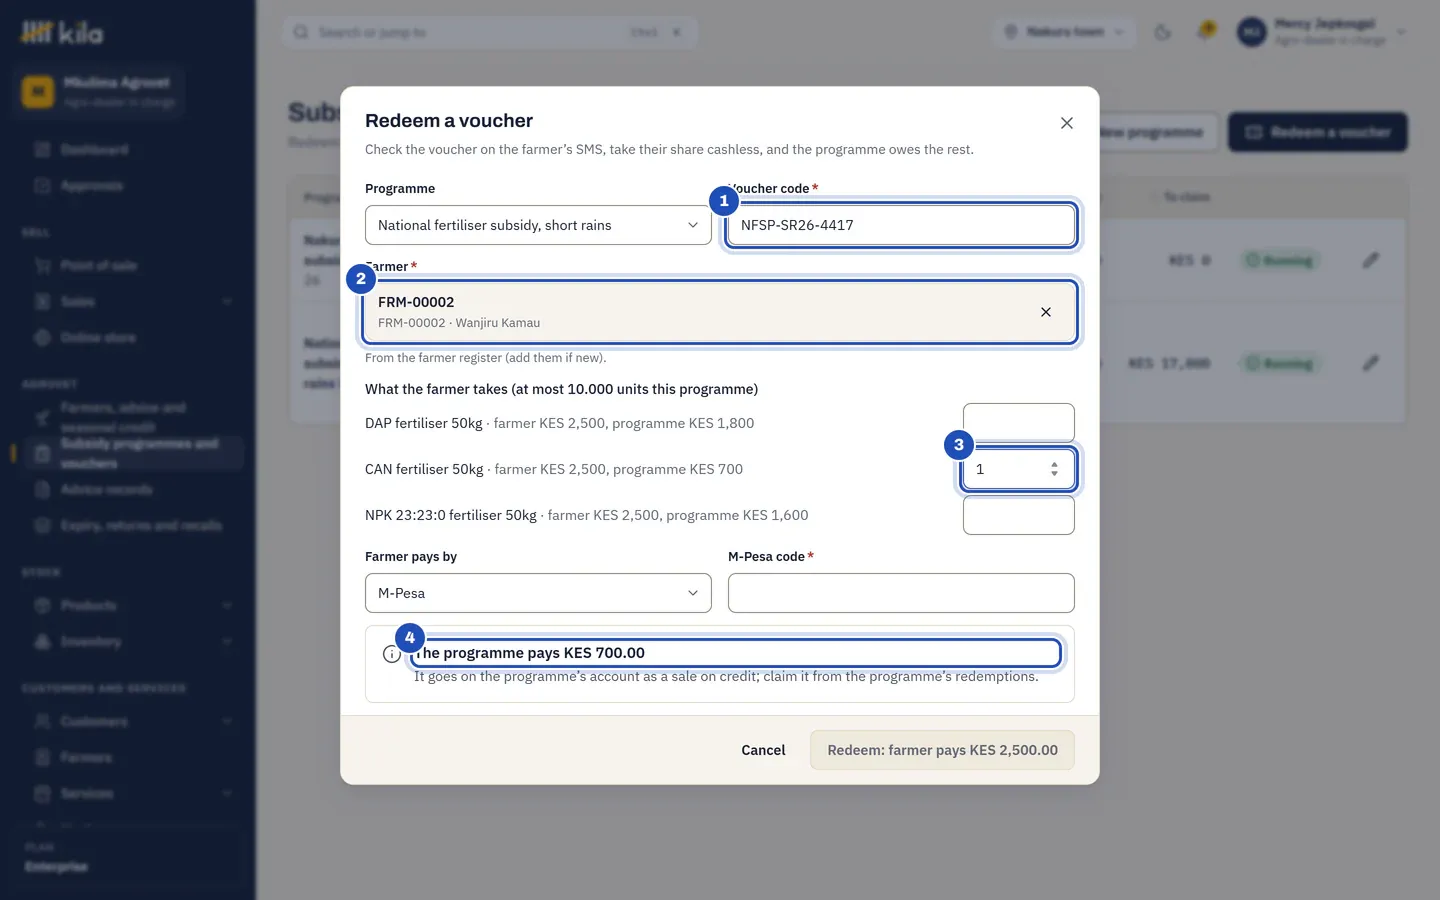1440x900 pixels.
Task: Click the Mkulima Agrovet shop switcher
Action: click(x=99, y=92)
